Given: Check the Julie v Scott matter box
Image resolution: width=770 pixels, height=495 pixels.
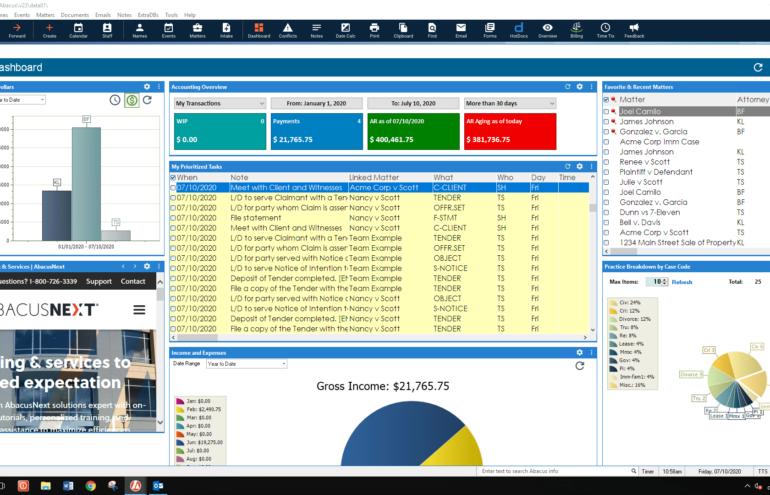Looking at the screenshot, I should [x=606, y=182].
